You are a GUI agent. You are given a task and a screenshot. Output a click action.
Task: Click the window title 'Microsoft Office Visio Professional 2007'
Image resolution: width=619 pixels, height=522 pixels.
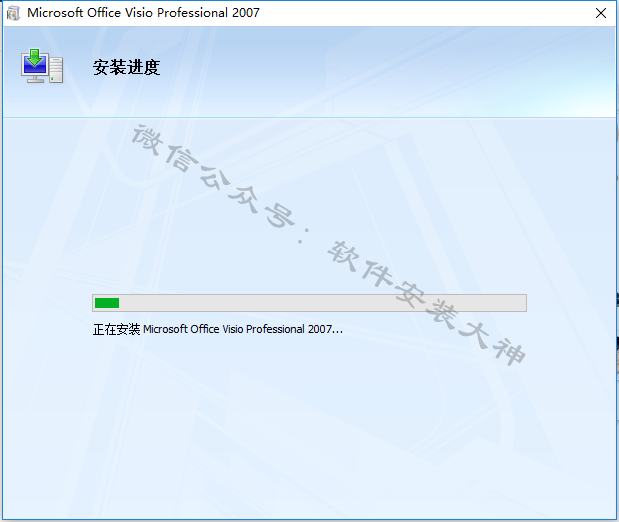[143, 13]
